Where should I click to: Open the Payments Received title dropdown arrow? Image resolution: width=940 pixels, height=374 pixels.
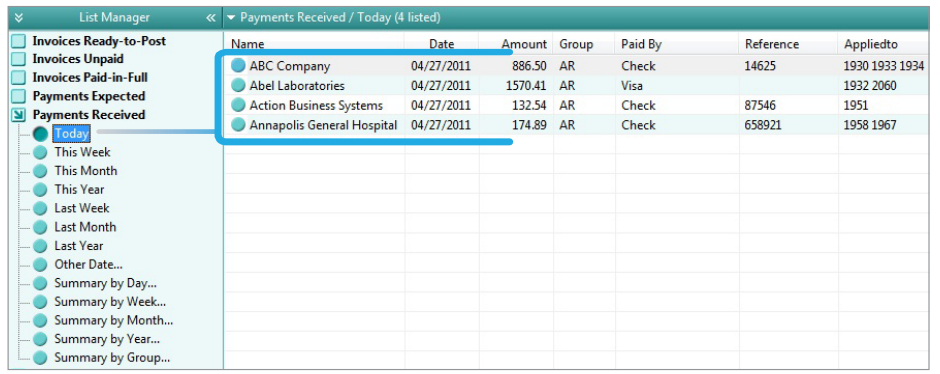pyautogui.click(x=231, y=18)
